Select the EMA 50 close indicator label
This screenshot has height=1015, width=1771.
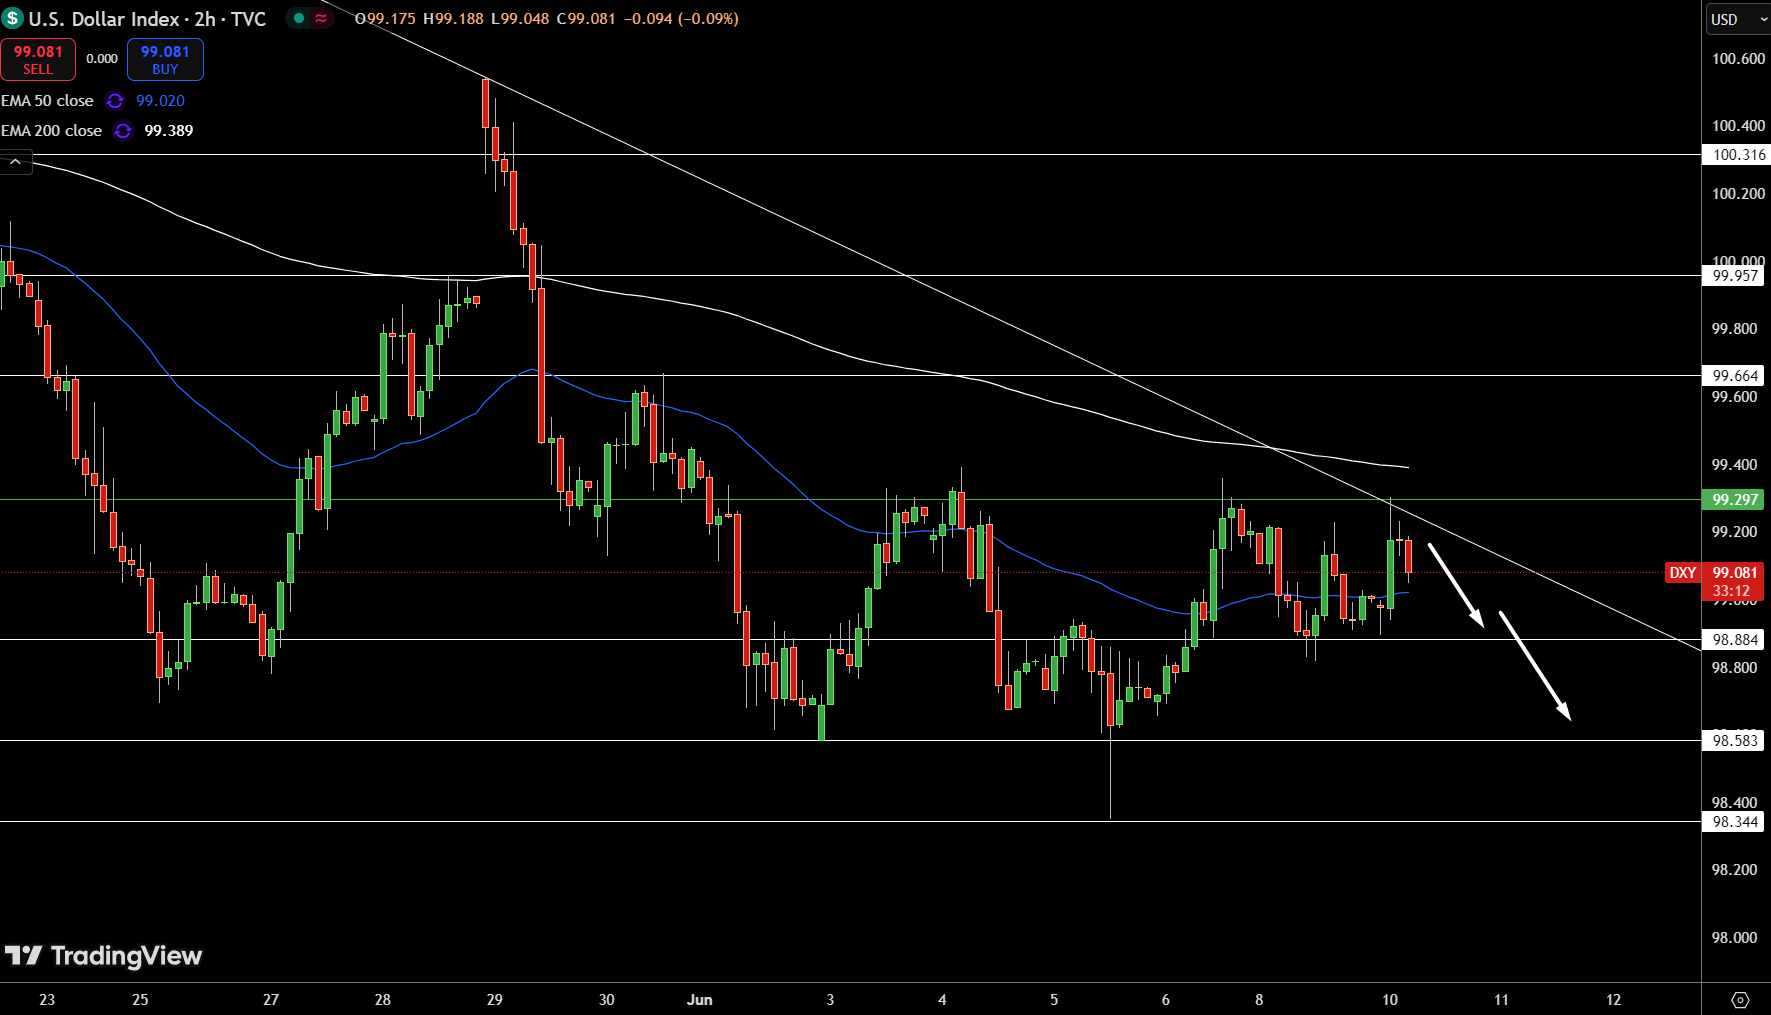(47, 101)
